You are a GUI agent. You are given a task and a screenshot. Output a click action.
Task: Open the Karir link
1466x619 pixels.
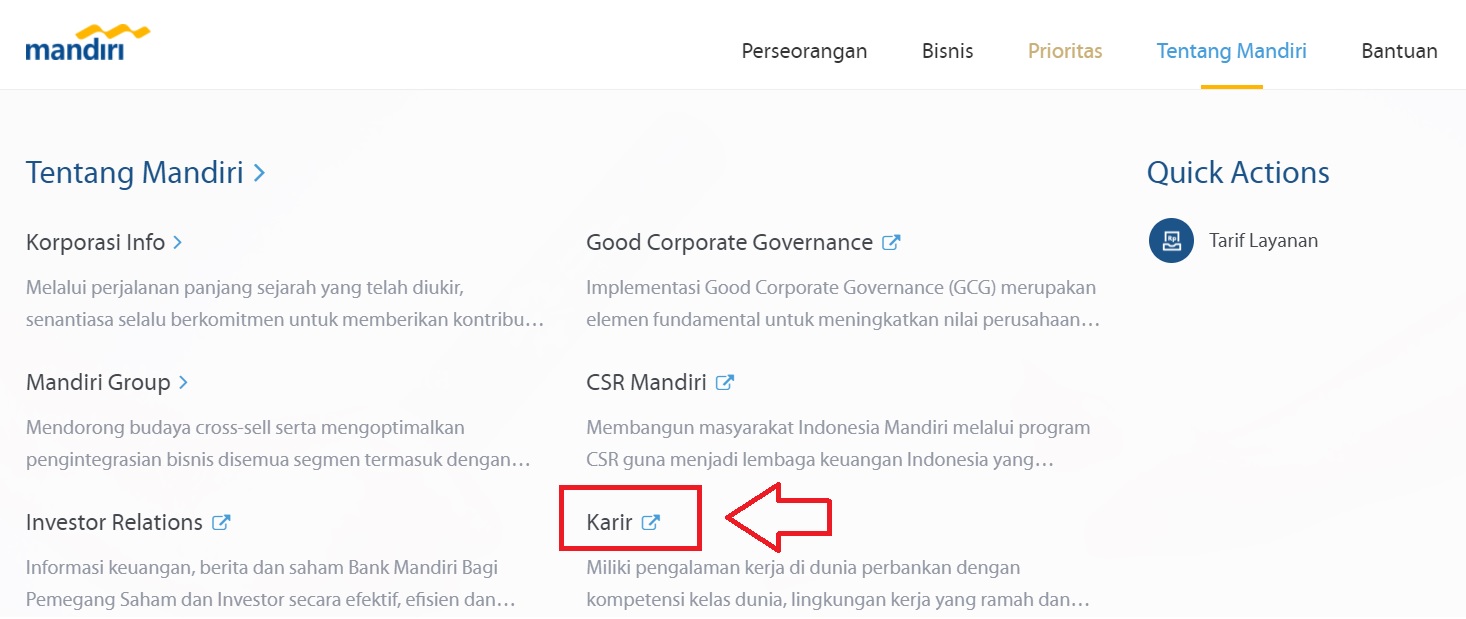(609, 522)
